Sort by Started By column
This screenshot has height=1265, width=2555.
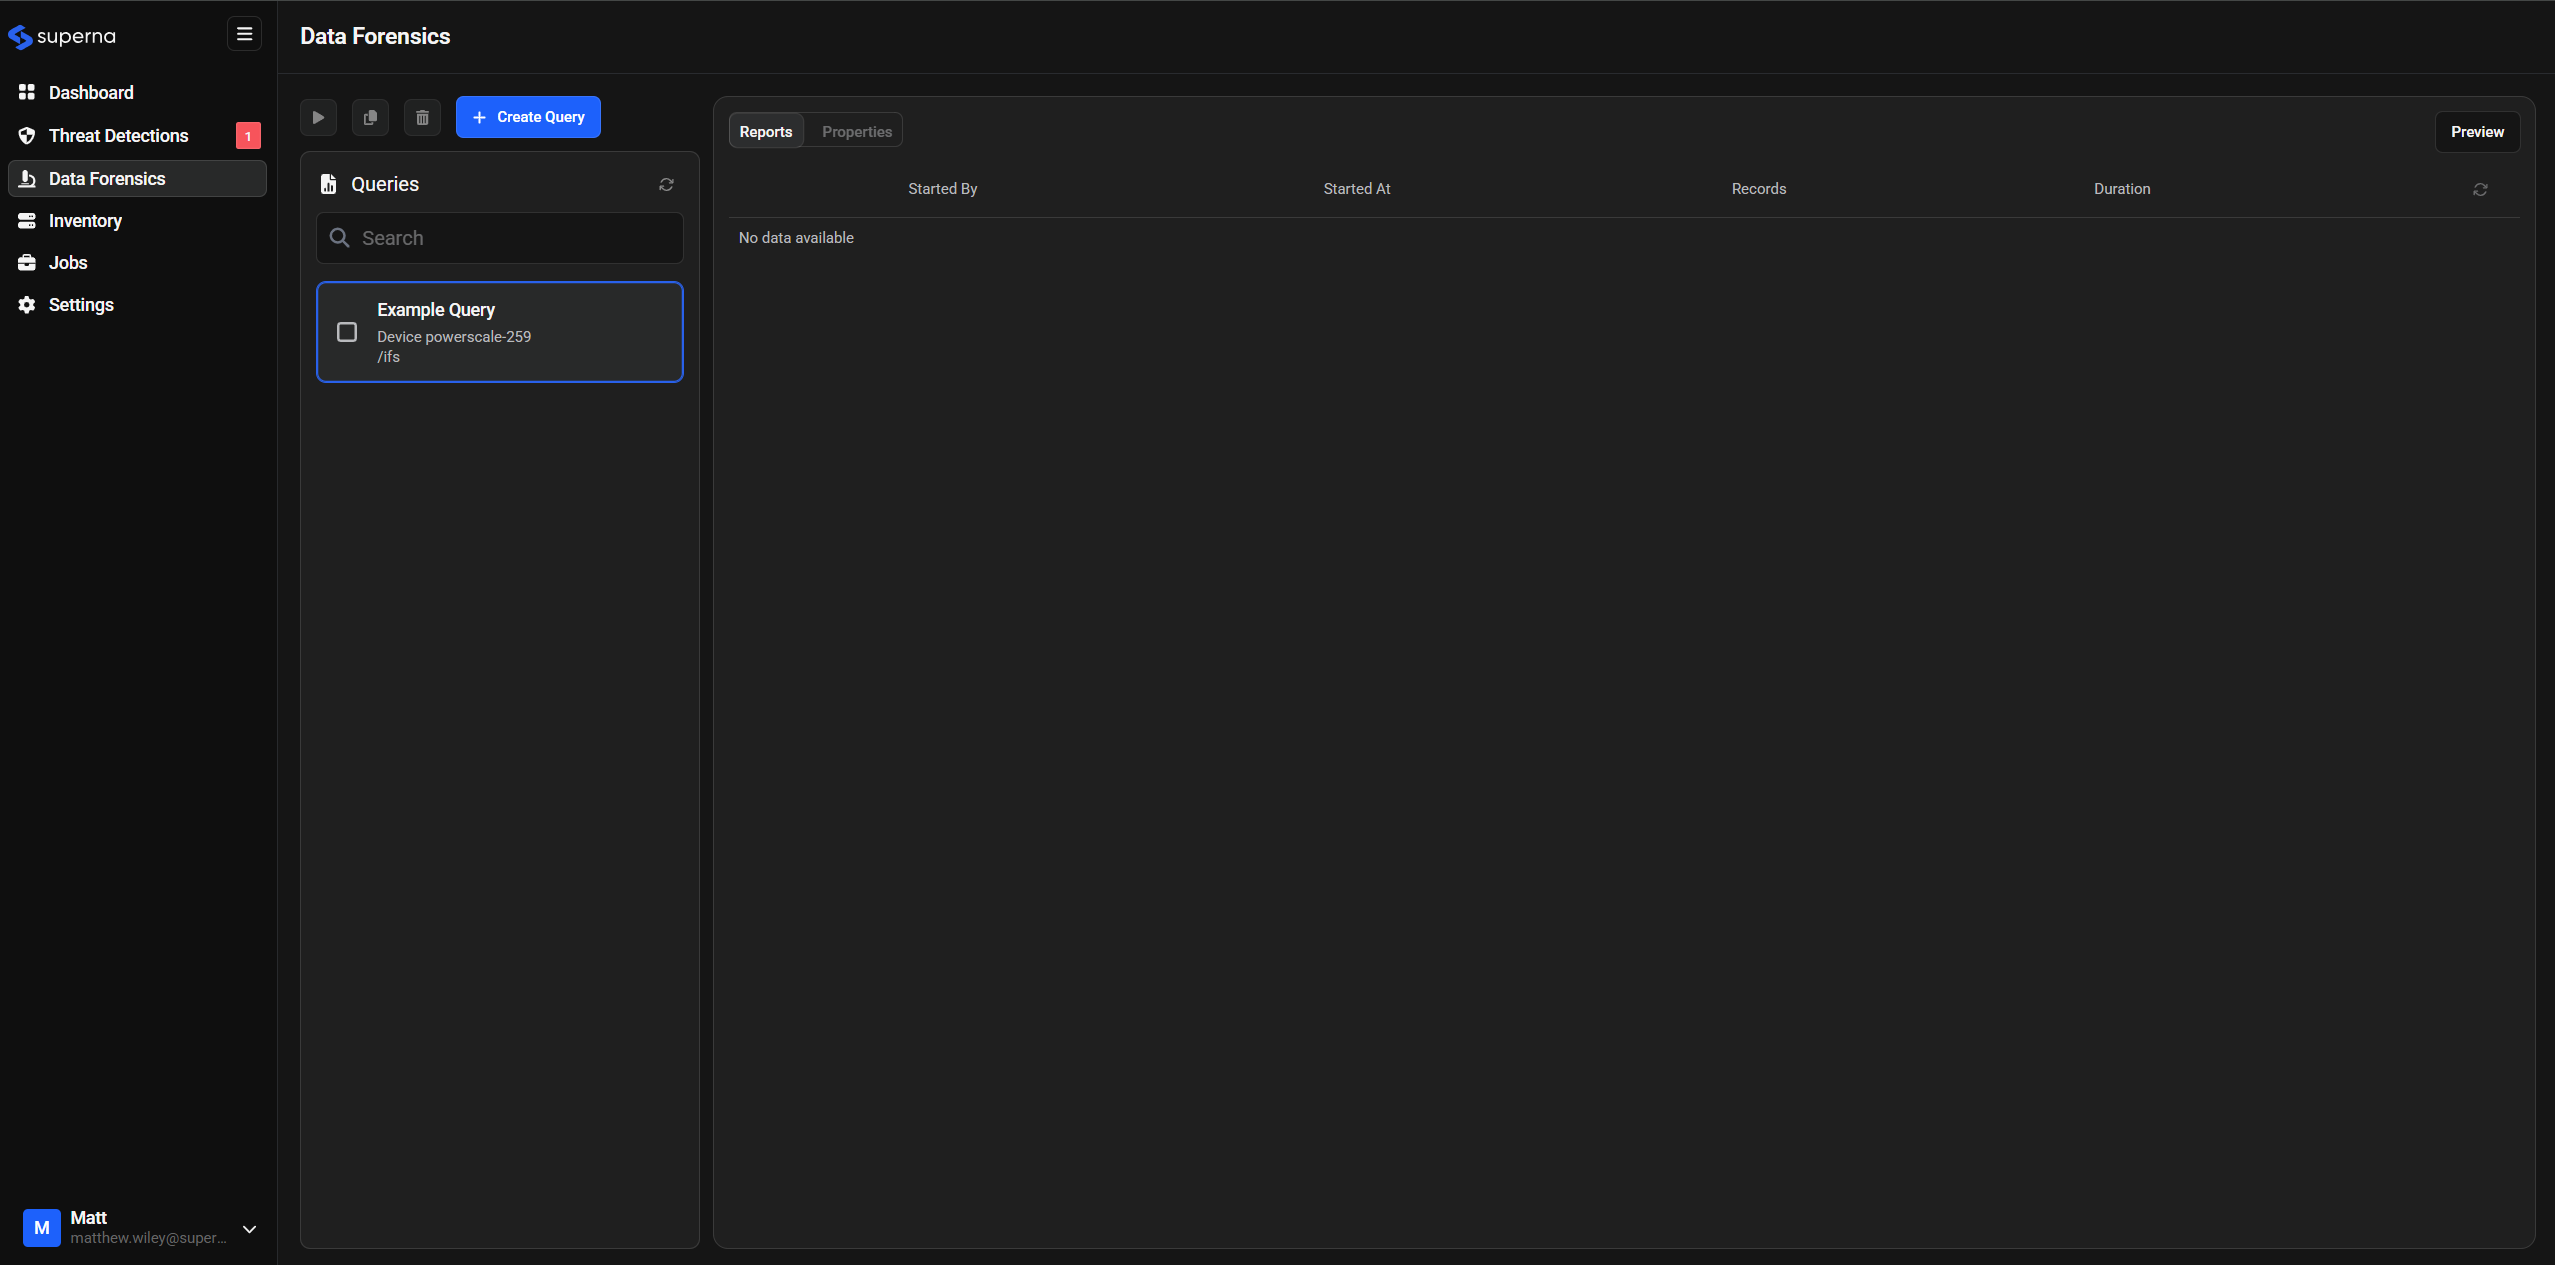click(943, 189)
